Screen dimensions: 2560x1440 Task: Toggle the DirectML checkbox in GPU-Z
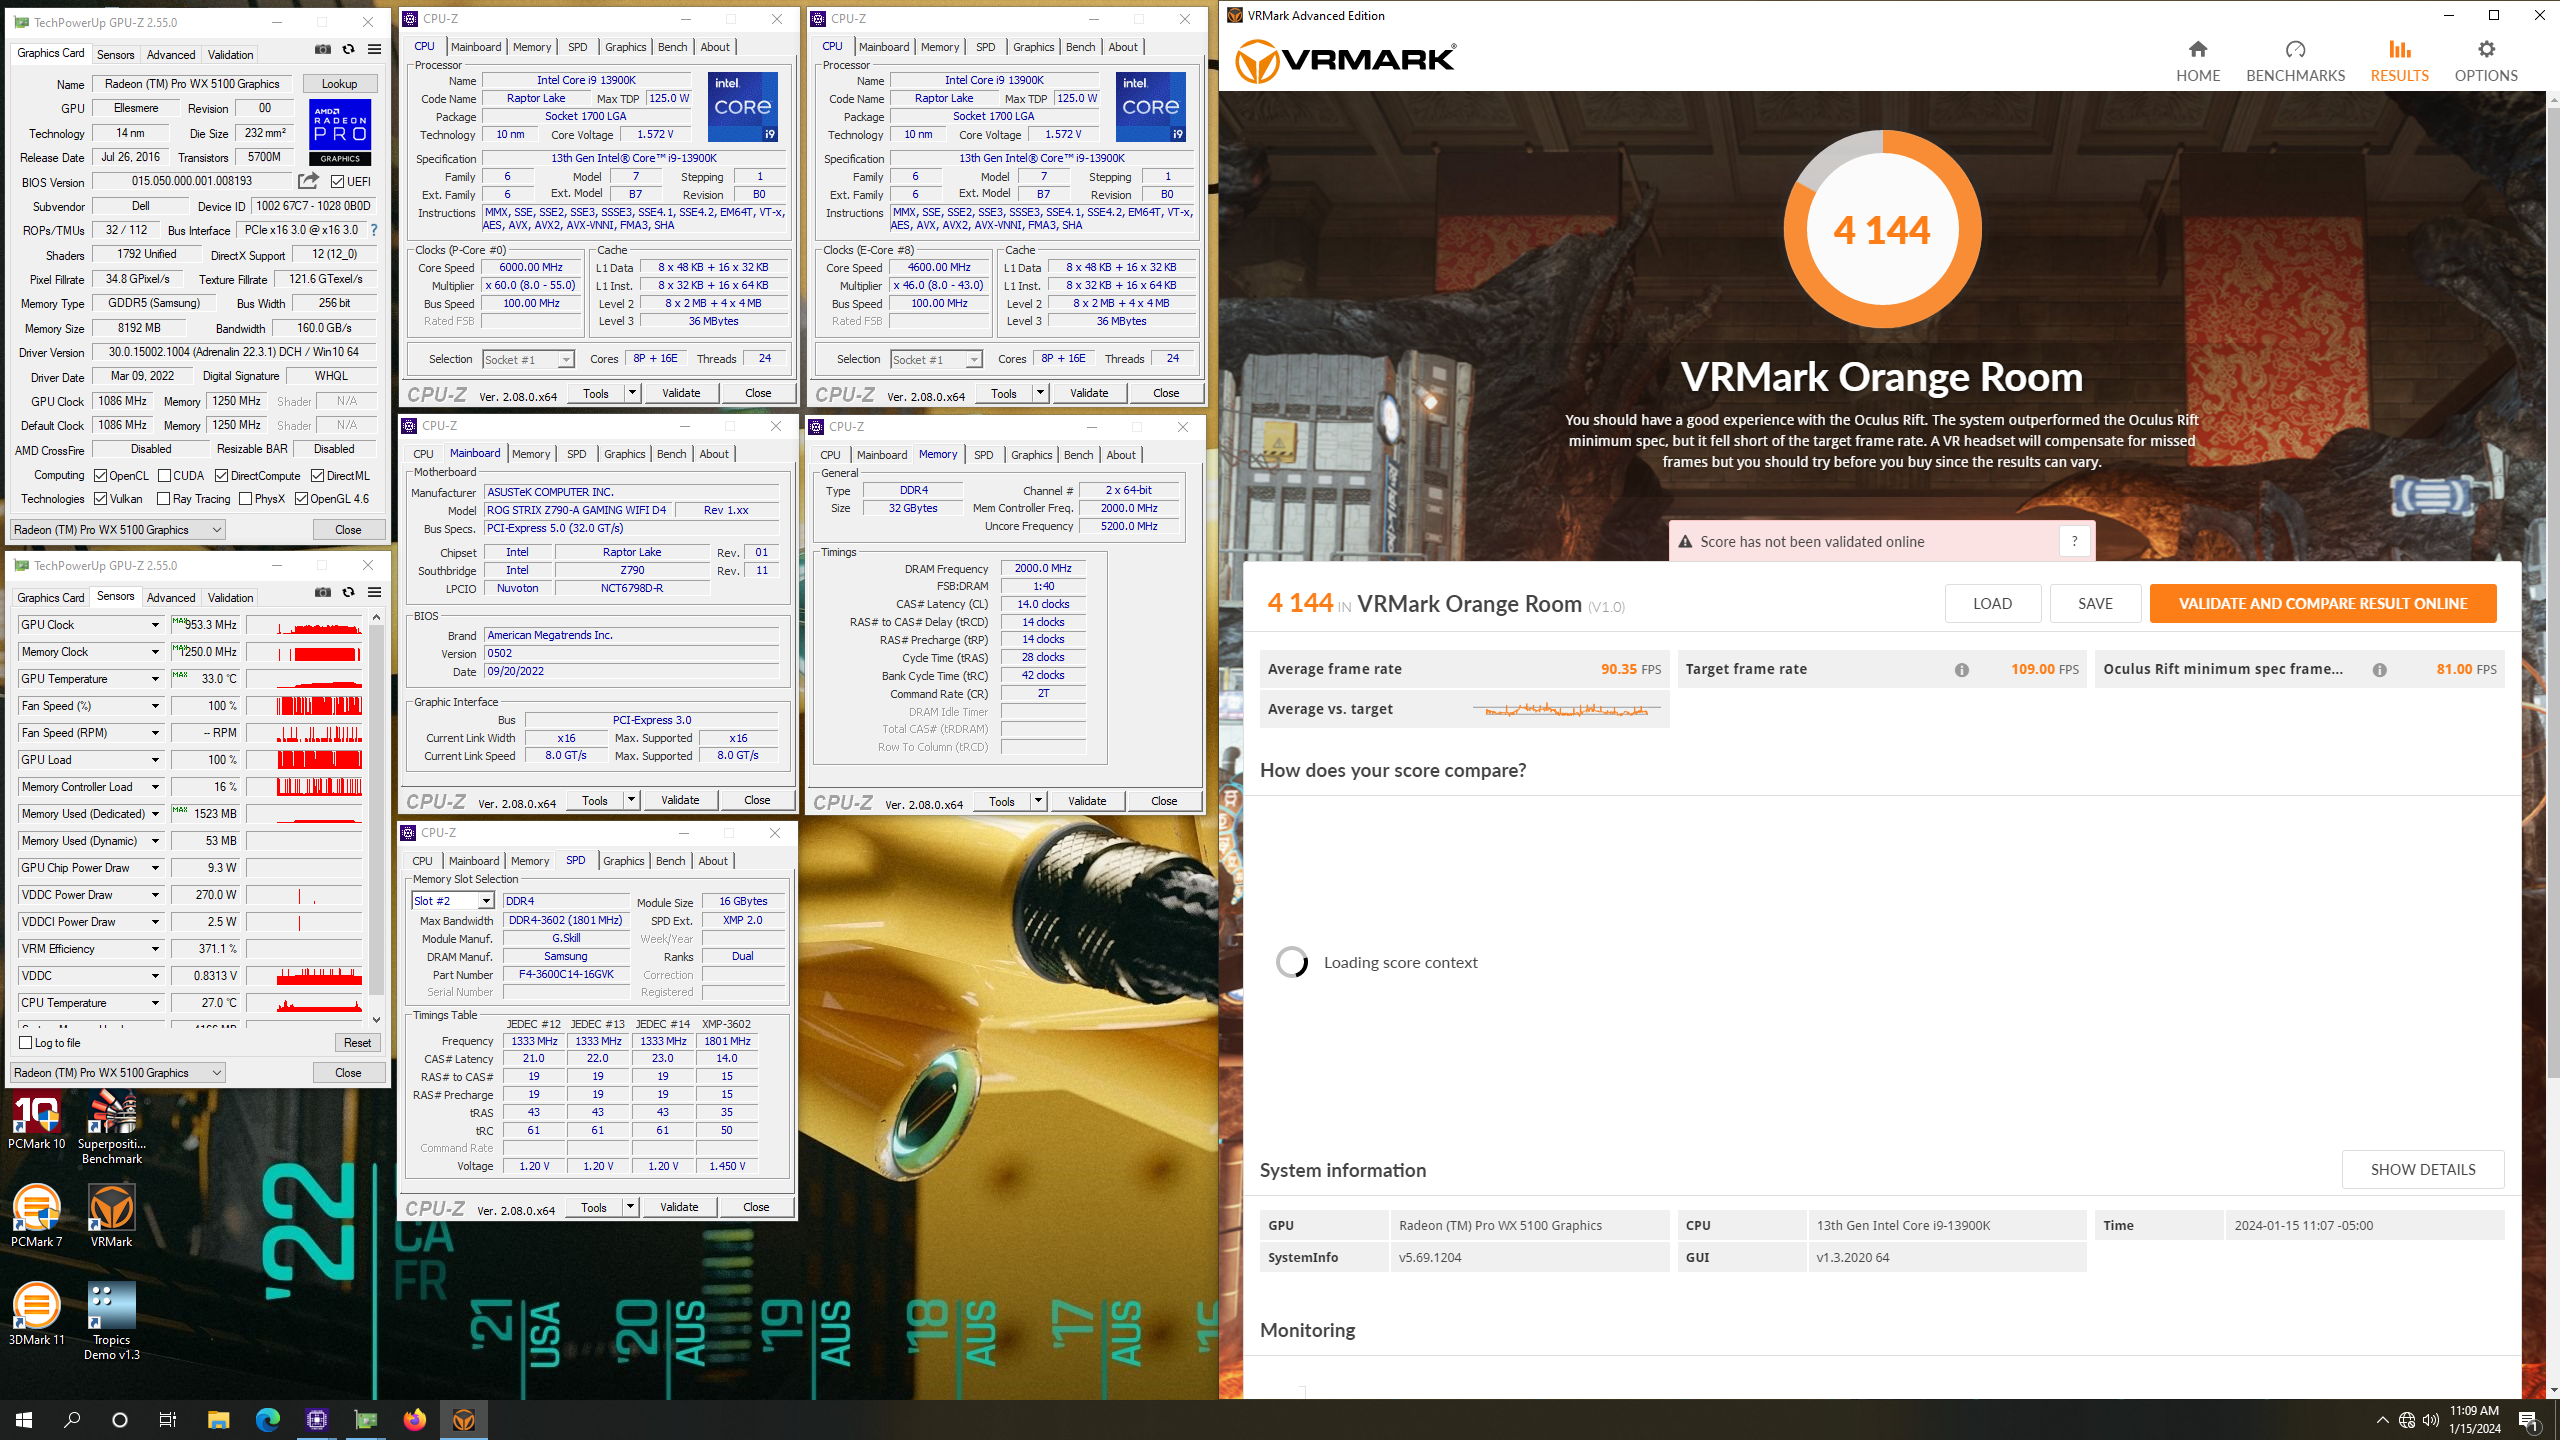coord(317,476)
